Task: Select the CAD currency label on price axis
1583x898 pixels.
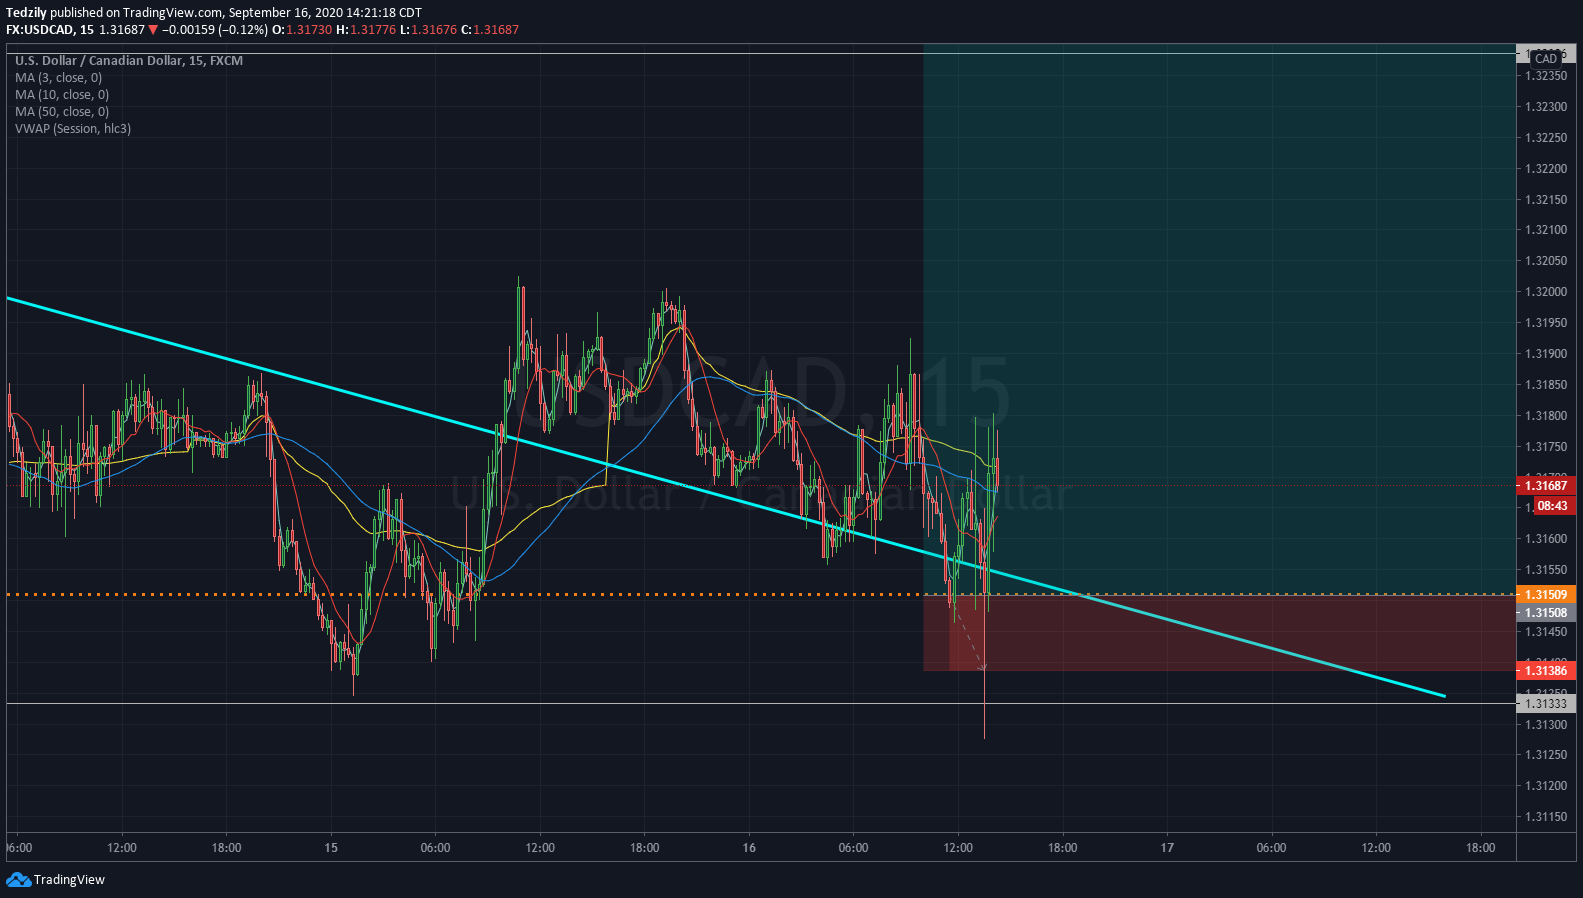Action: click(1546, 59)
